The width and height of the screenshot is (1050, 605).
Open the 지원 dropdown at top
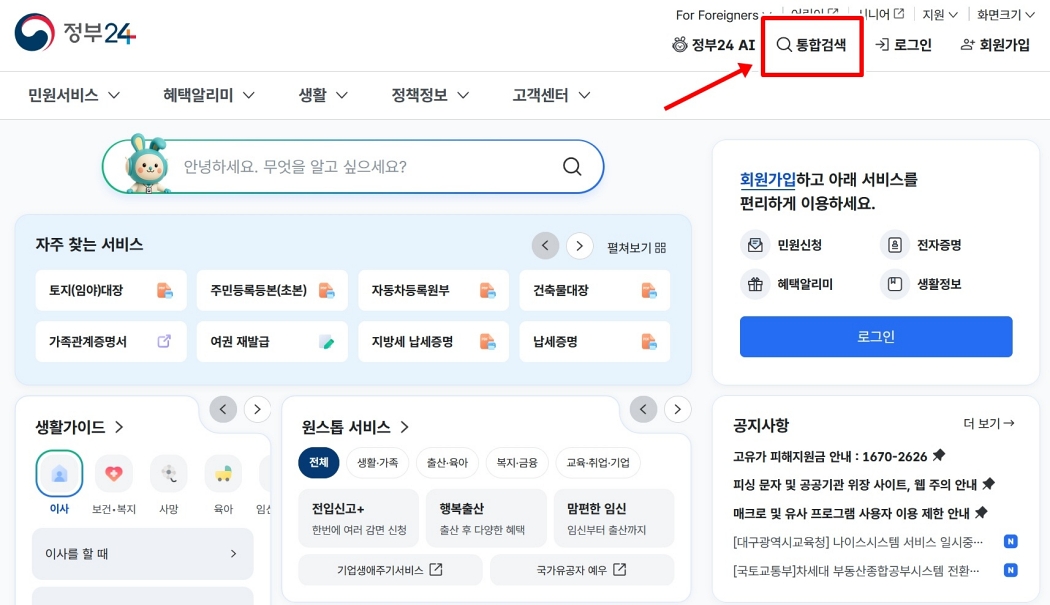click(x=940, y=14)
